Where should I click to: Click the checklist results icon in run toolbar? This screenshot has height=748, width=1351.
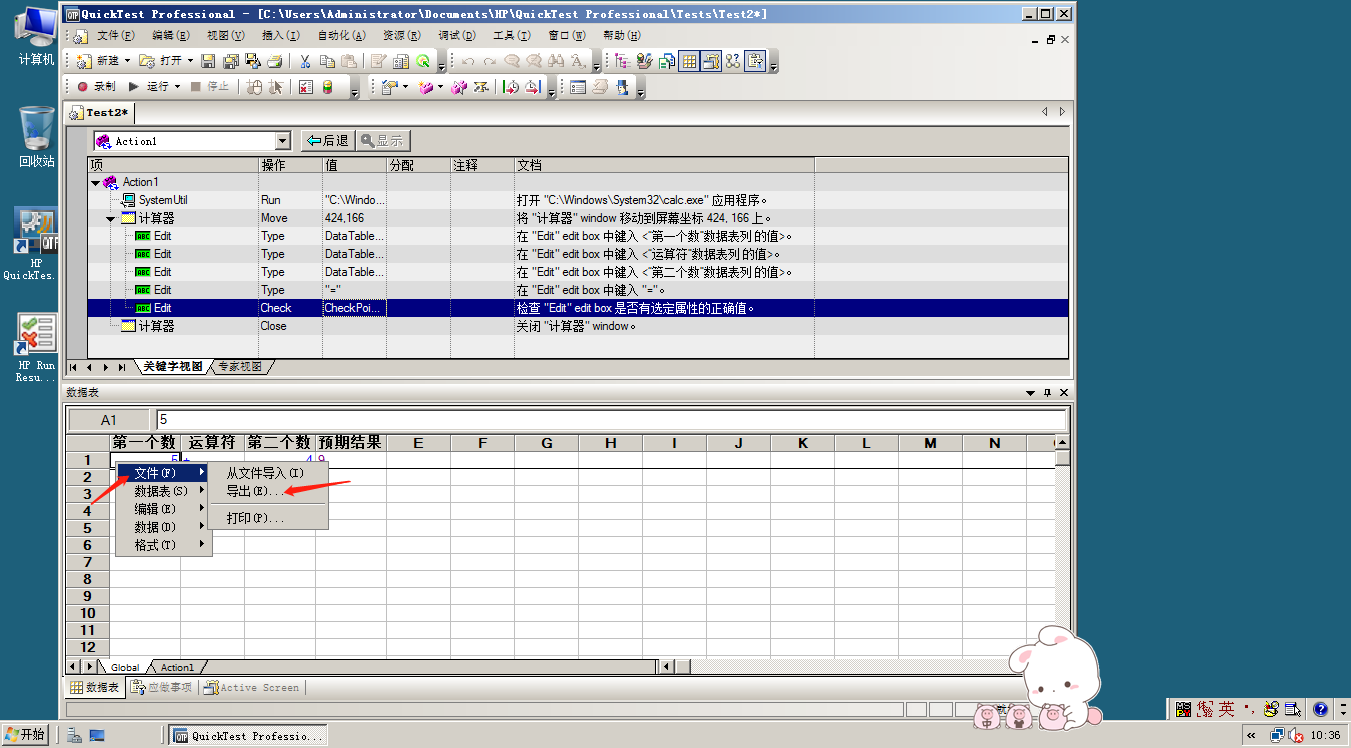click(306, 87)
